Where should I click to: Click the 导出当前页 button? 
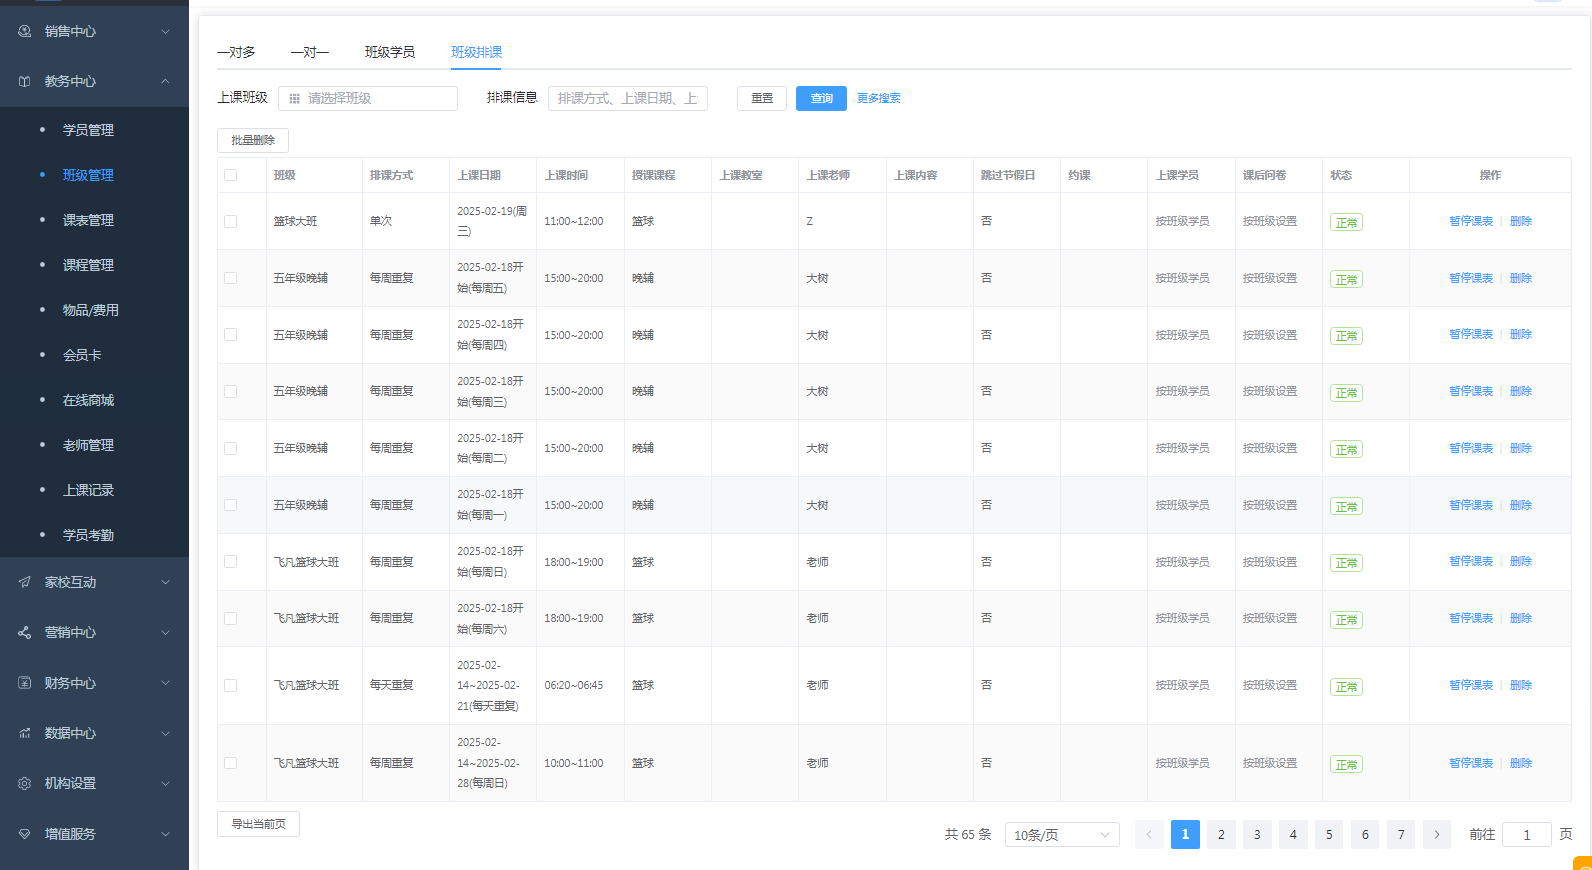click(x=258, y=824)
